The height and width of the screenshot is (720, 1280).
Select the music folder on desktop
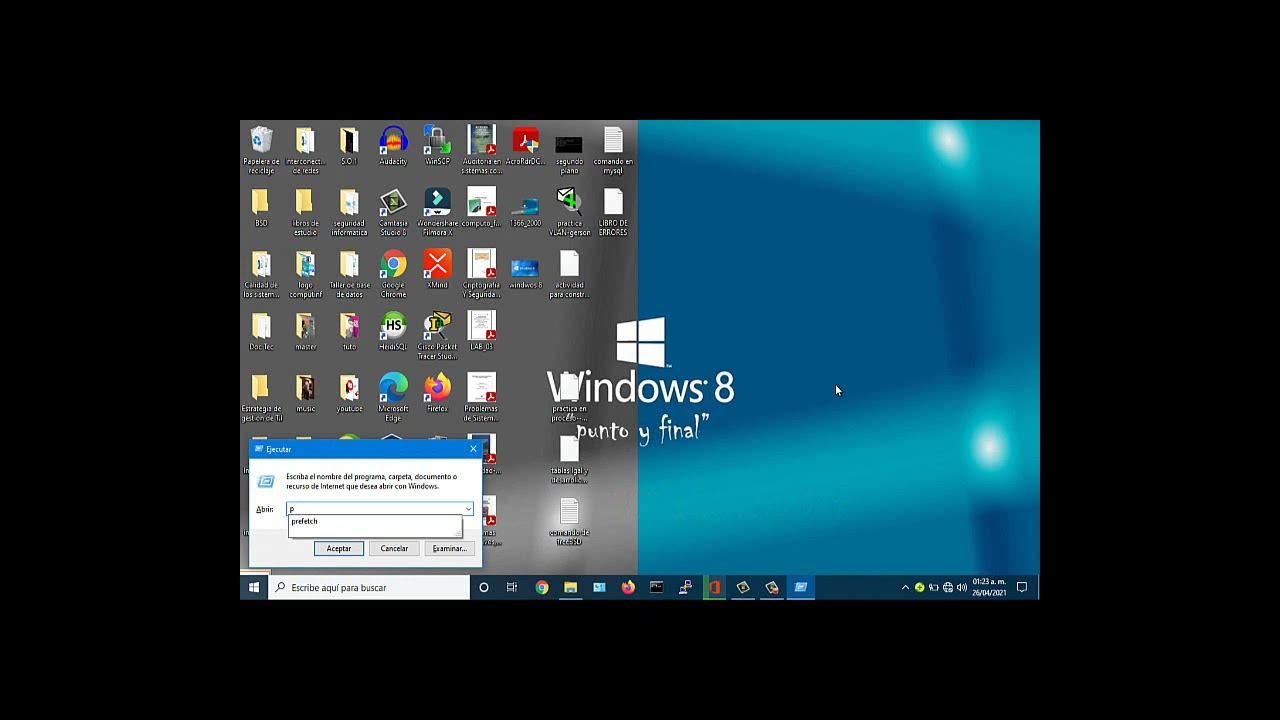(x=305, y=394)
